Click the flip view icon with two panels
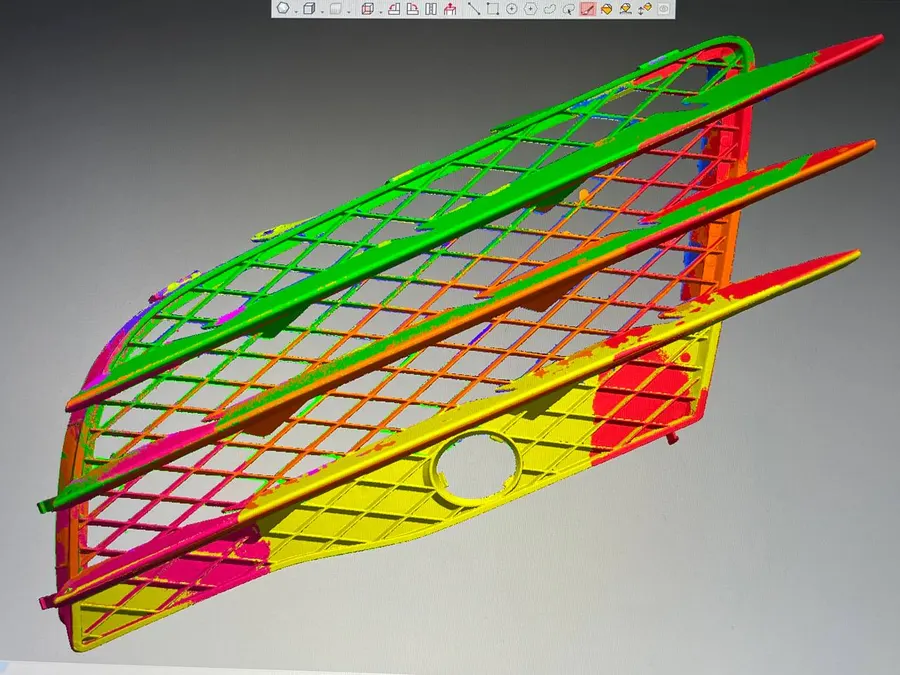 point(431,8)
